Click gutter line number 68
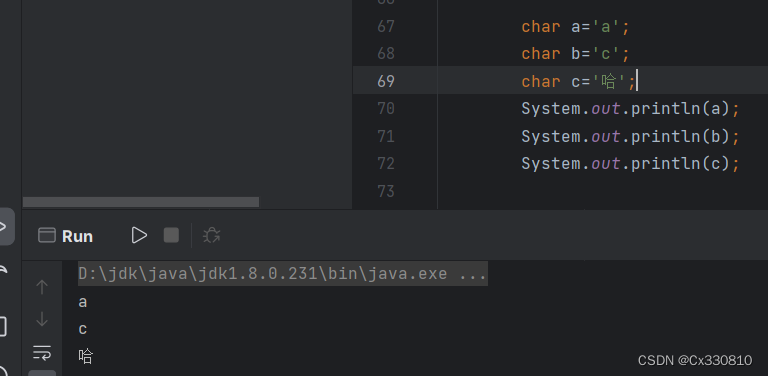 (x=386, y=53)
